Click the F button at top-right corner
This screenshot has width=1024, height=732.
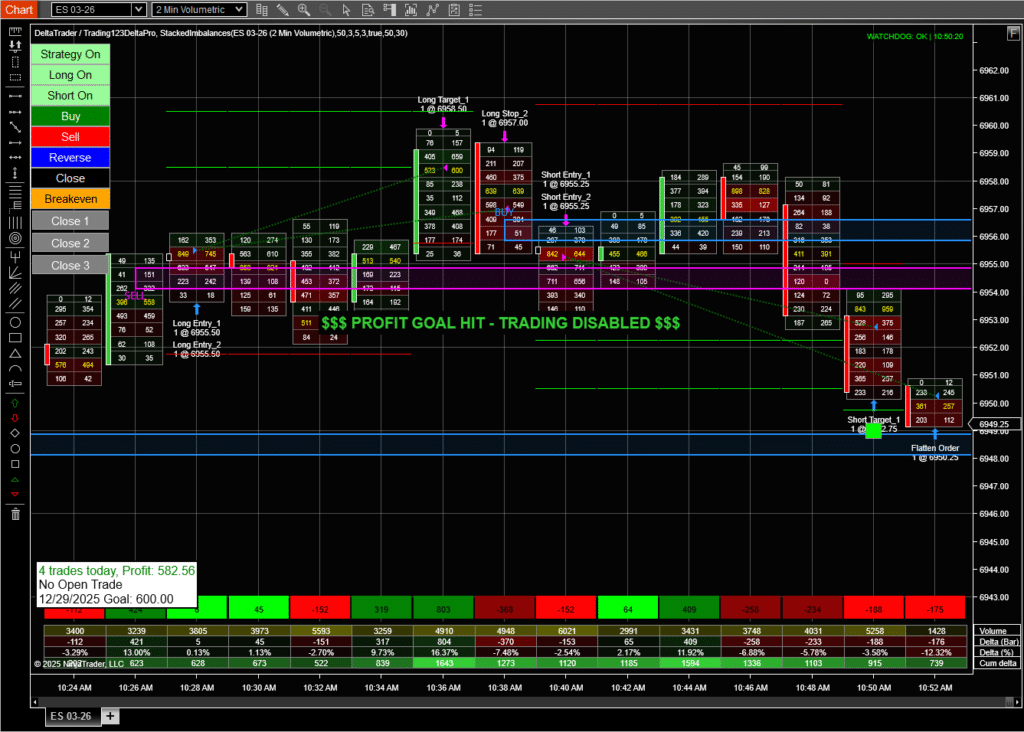pyautogui.click(x=1011, y=32)
